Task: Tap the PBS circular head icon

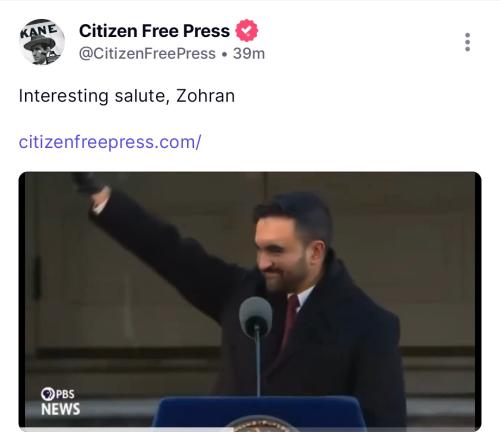Action: point(48,394)
